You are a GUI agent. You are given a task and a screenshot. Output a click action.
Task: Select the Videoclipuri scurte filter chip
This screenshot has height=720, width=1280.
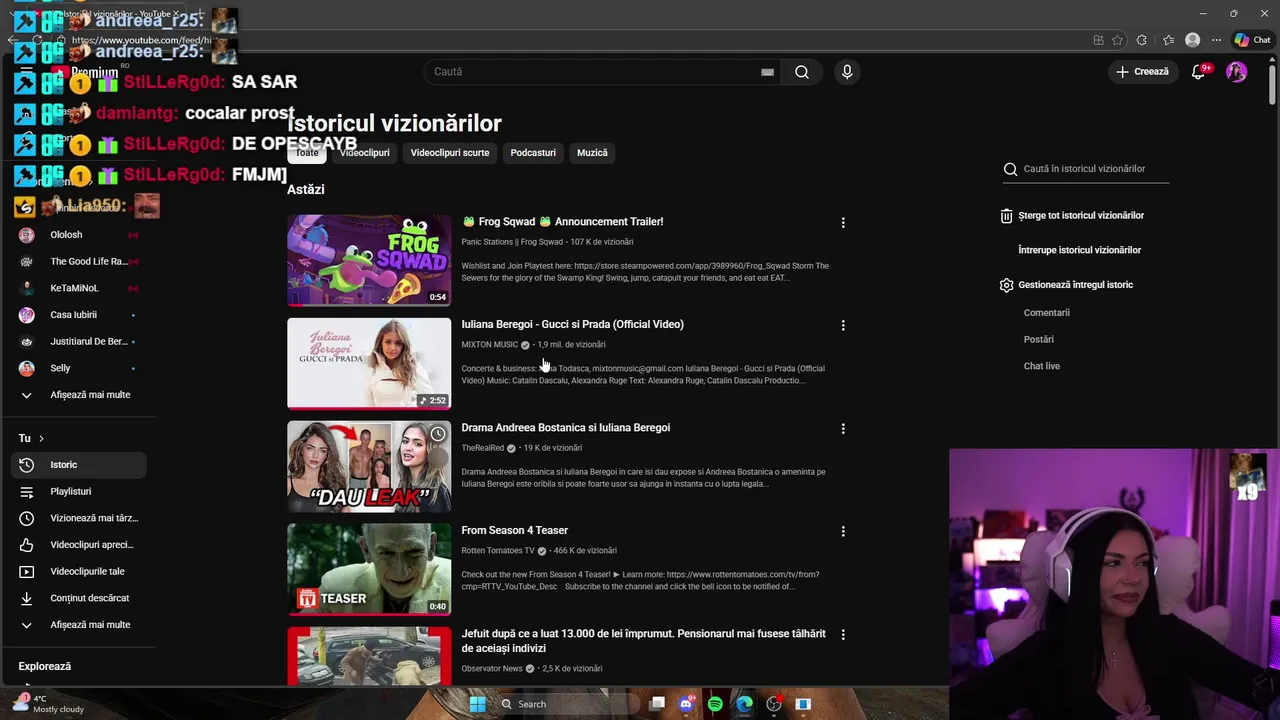point(450,153)
